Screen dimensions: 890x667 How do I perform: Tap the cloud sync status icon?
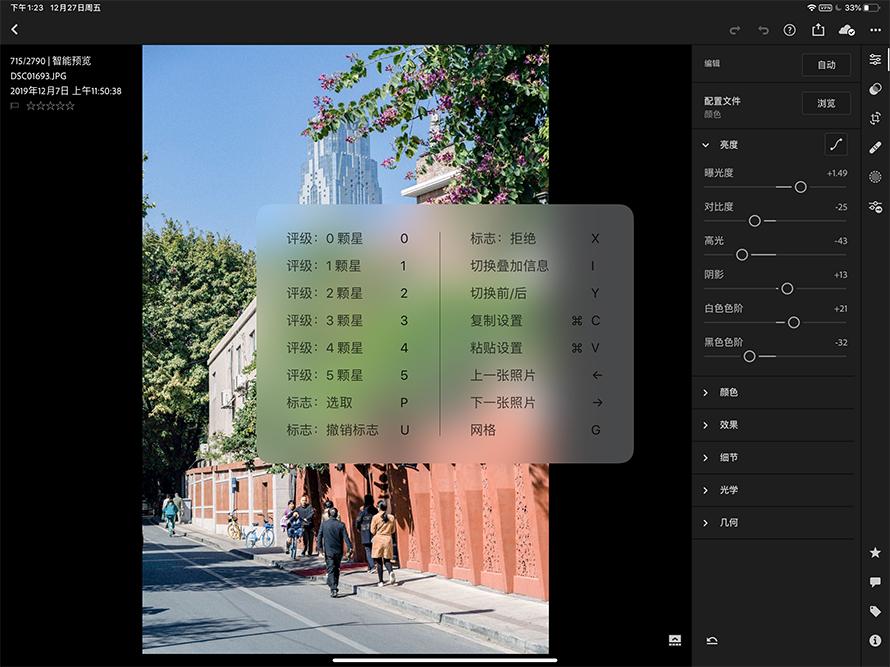coord(846,30)
